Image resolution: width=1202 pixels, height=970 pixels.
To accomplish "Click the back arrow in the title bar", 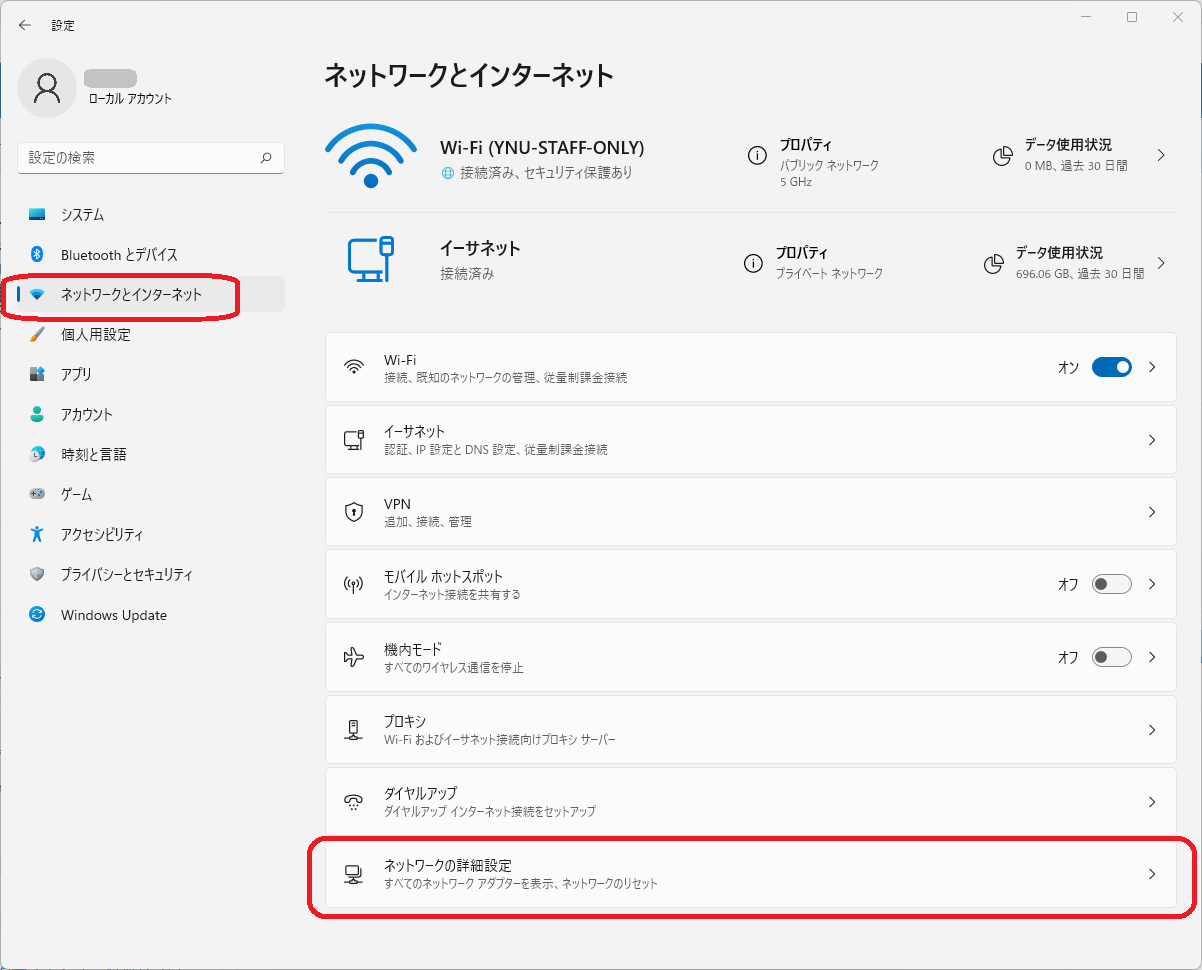I will click(25, 25).
